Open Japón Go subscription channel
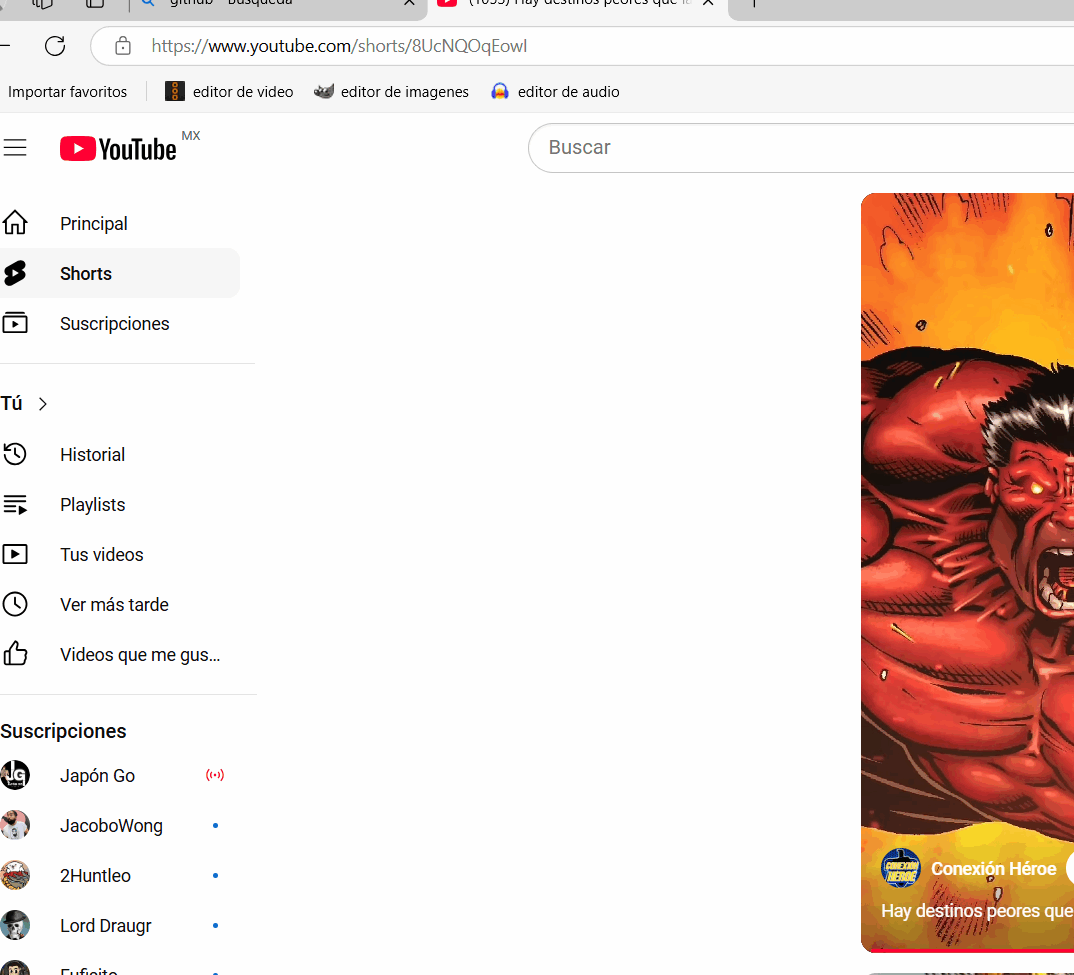Image resolution: width=1074 pixels, height=975 pixels. pyautogui.click(x=120, y=775)
